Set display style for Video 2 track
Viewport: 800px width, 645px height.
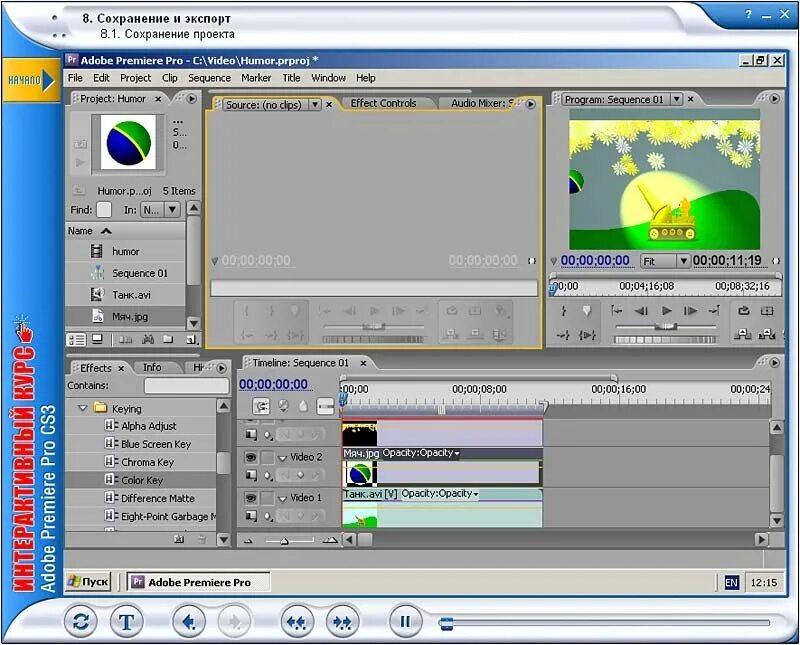(251, 476)
